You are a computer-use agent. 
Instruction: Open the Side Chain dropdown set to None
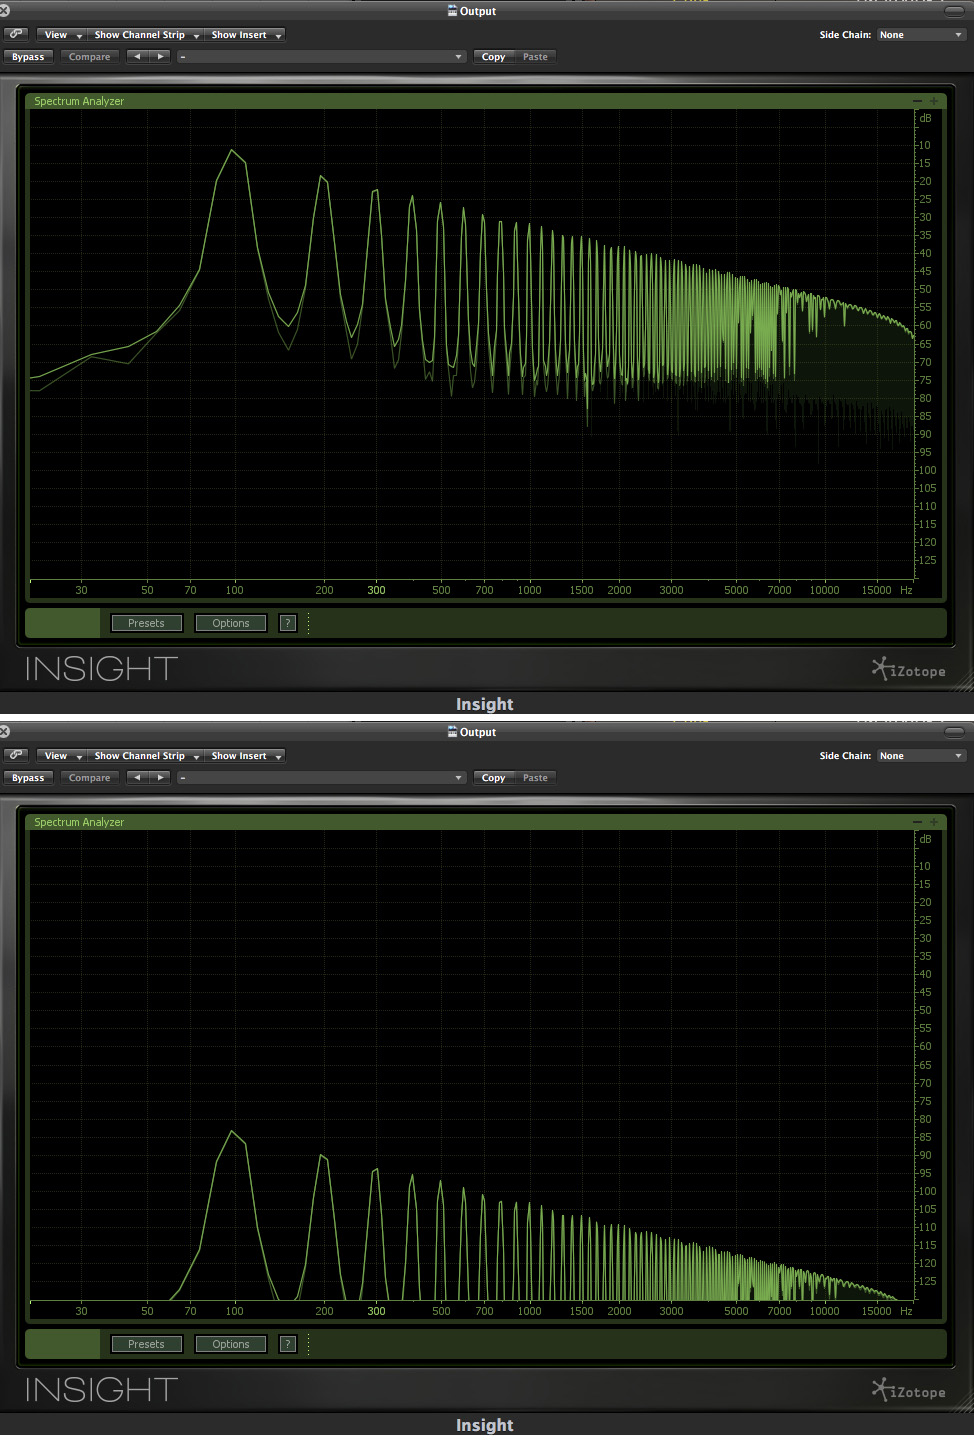tap(919, 34)
